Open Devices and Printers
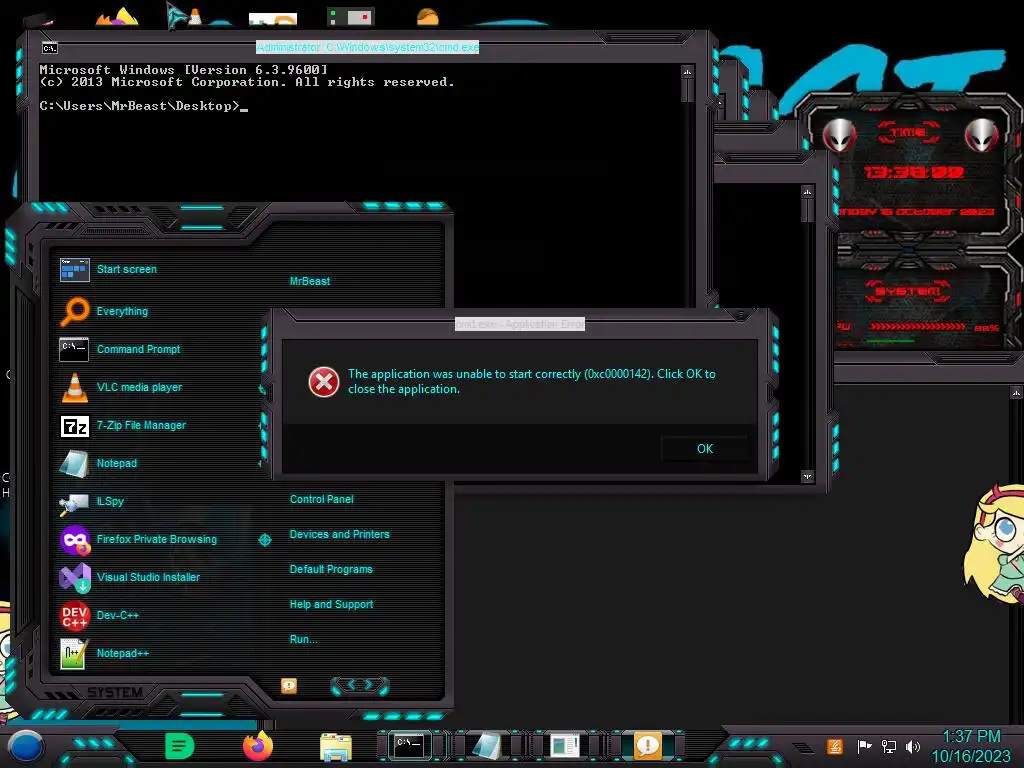 coord(340,534)
